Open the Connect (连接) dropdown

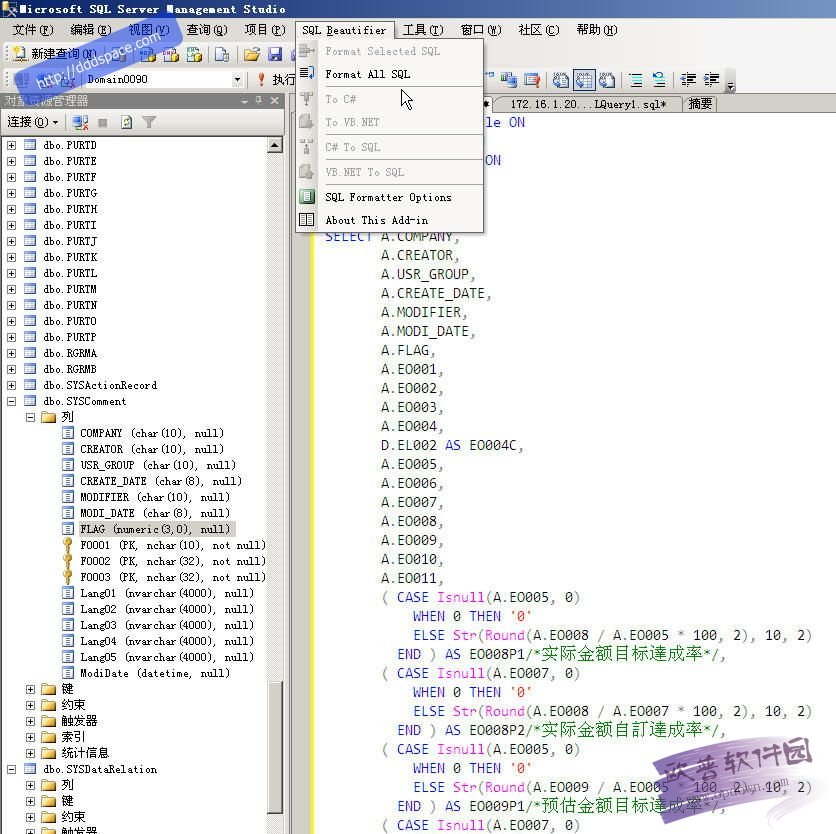(x=33, y=122)
